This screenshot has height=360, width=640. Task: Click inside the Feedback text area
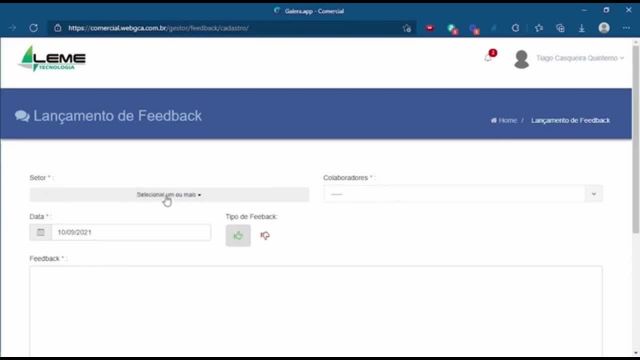click(x=316, y=311)
